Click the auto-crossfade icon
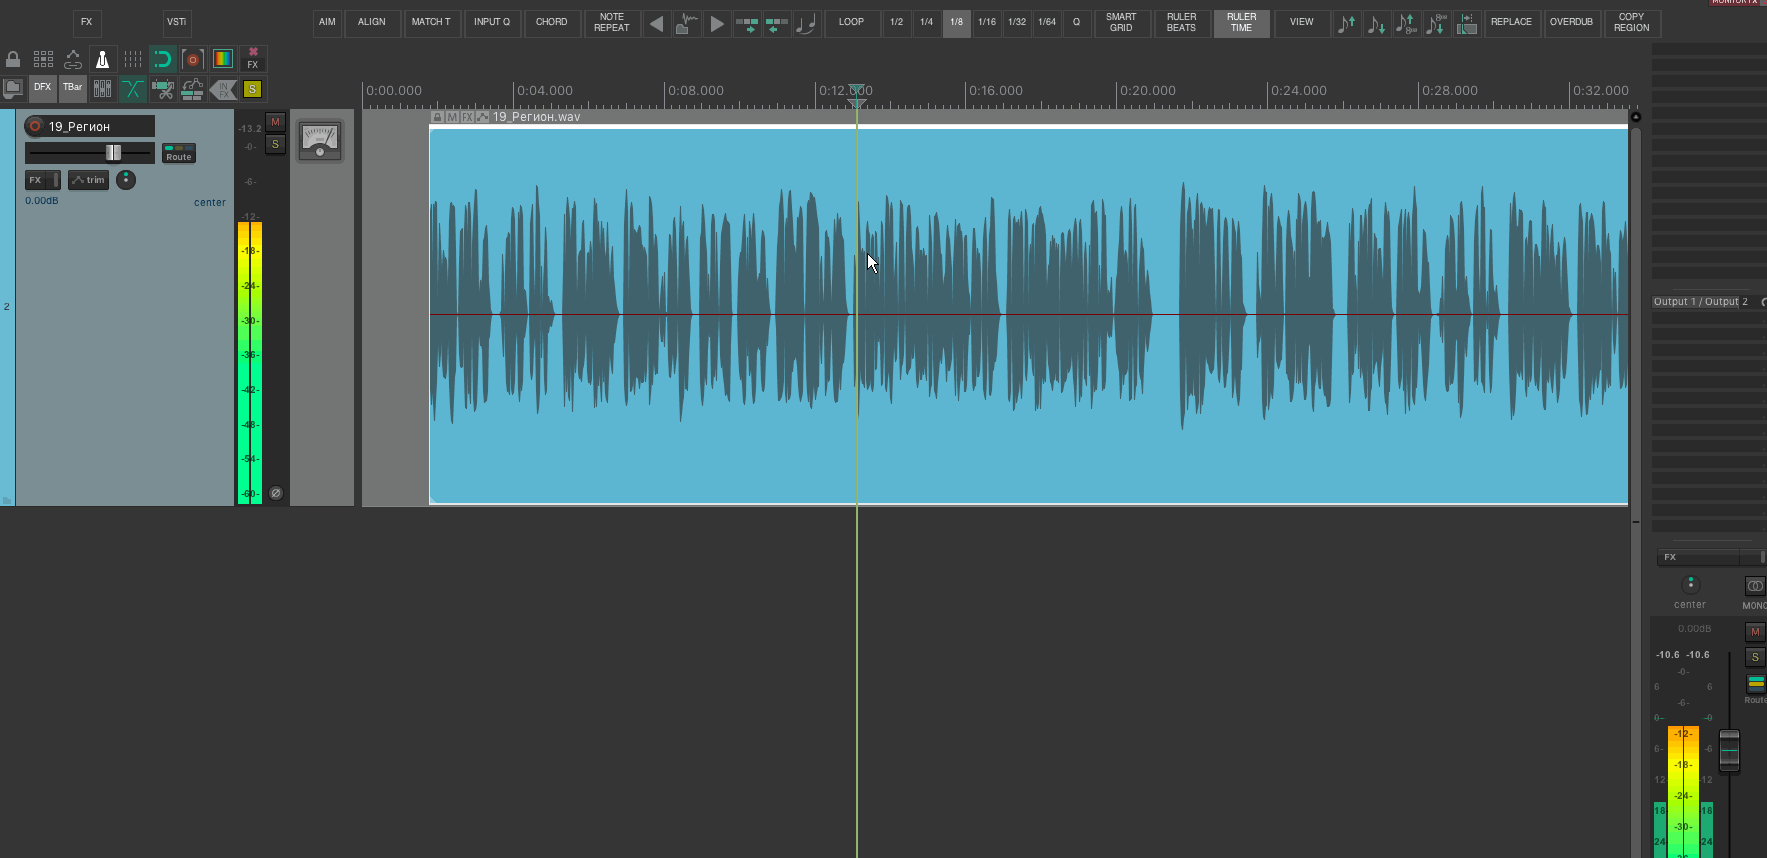Image resolution: width=1767 pixels, height=858 pixels. [132, 89]
